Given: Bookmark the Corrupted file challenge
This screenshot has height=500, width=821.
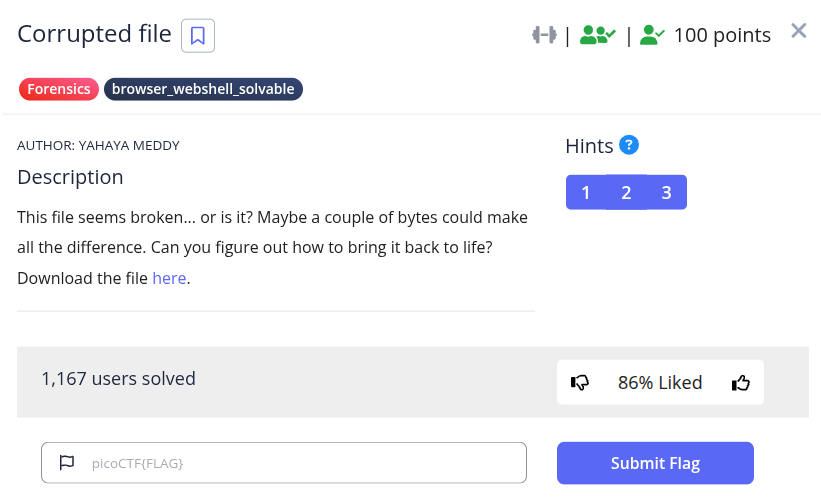Looking at the screenshot, I should 198,36.
